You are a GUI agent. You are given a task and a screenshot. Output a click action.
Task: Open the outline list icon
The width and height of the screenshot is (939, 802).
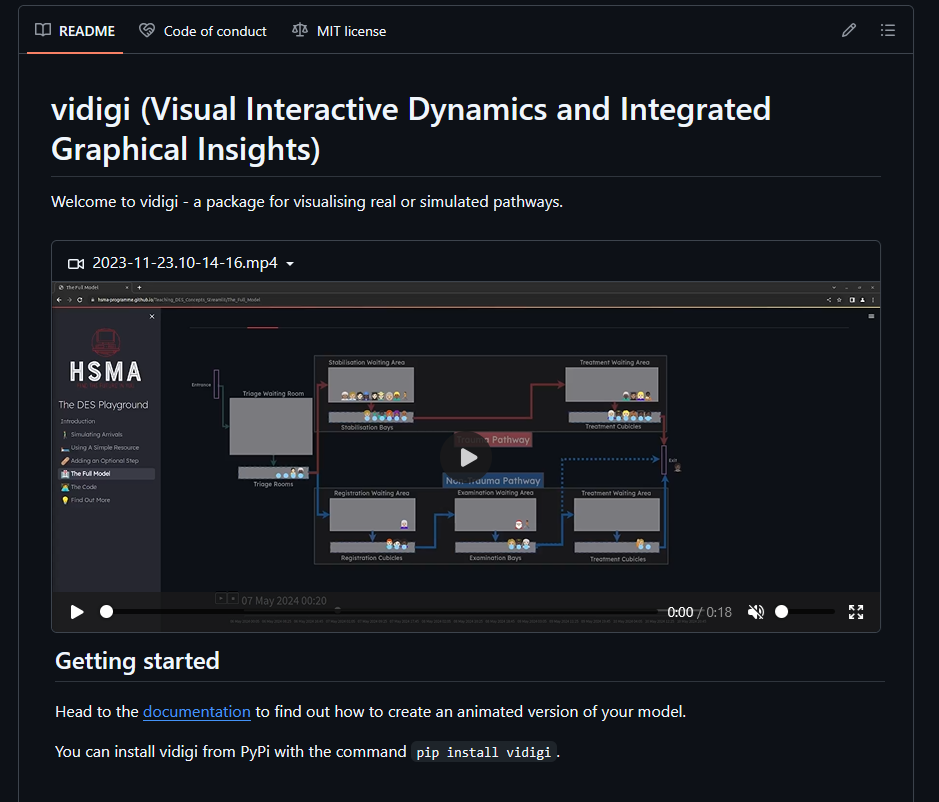click(887, 31)
